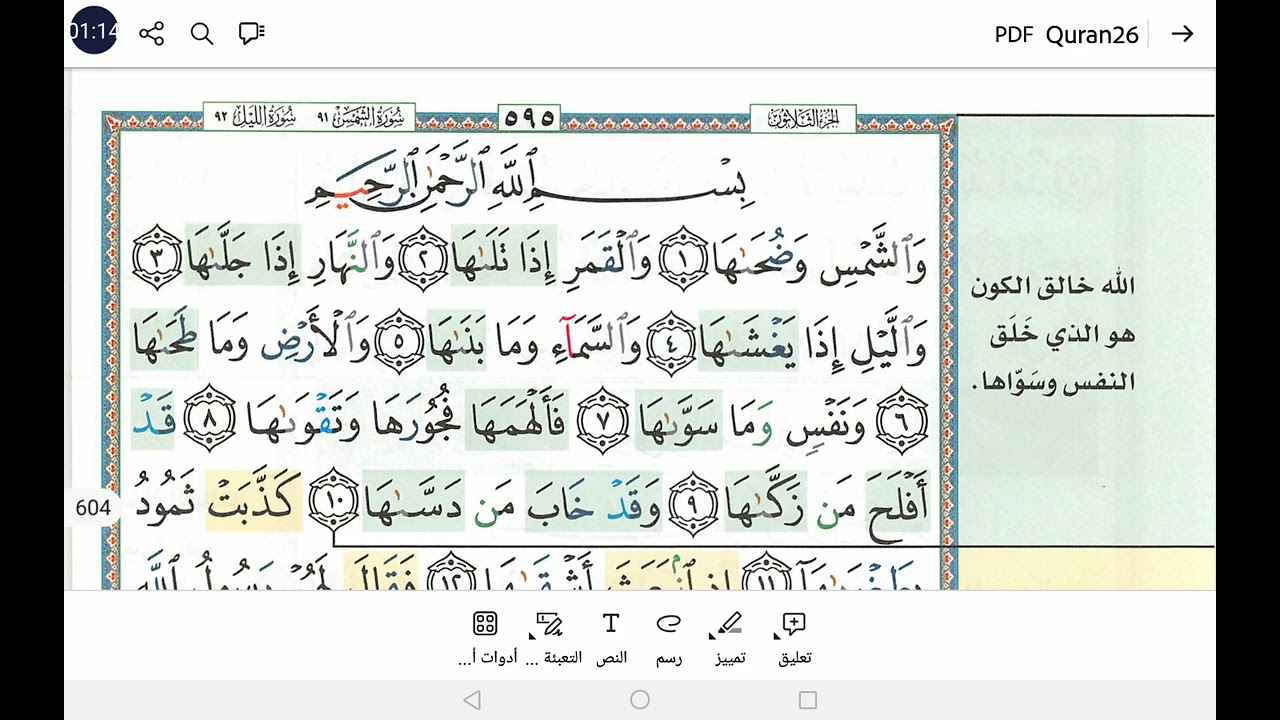Click the verse marker ٣

(158, 257)
